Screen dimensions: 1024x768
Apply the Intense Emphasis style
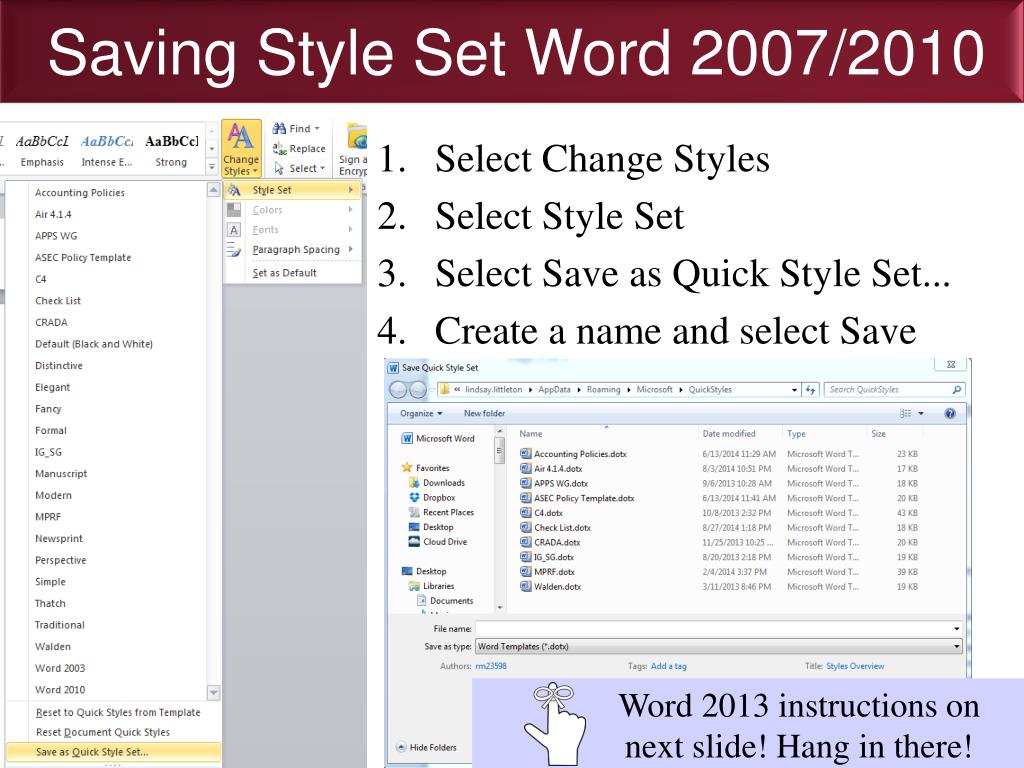click(106, 151)
